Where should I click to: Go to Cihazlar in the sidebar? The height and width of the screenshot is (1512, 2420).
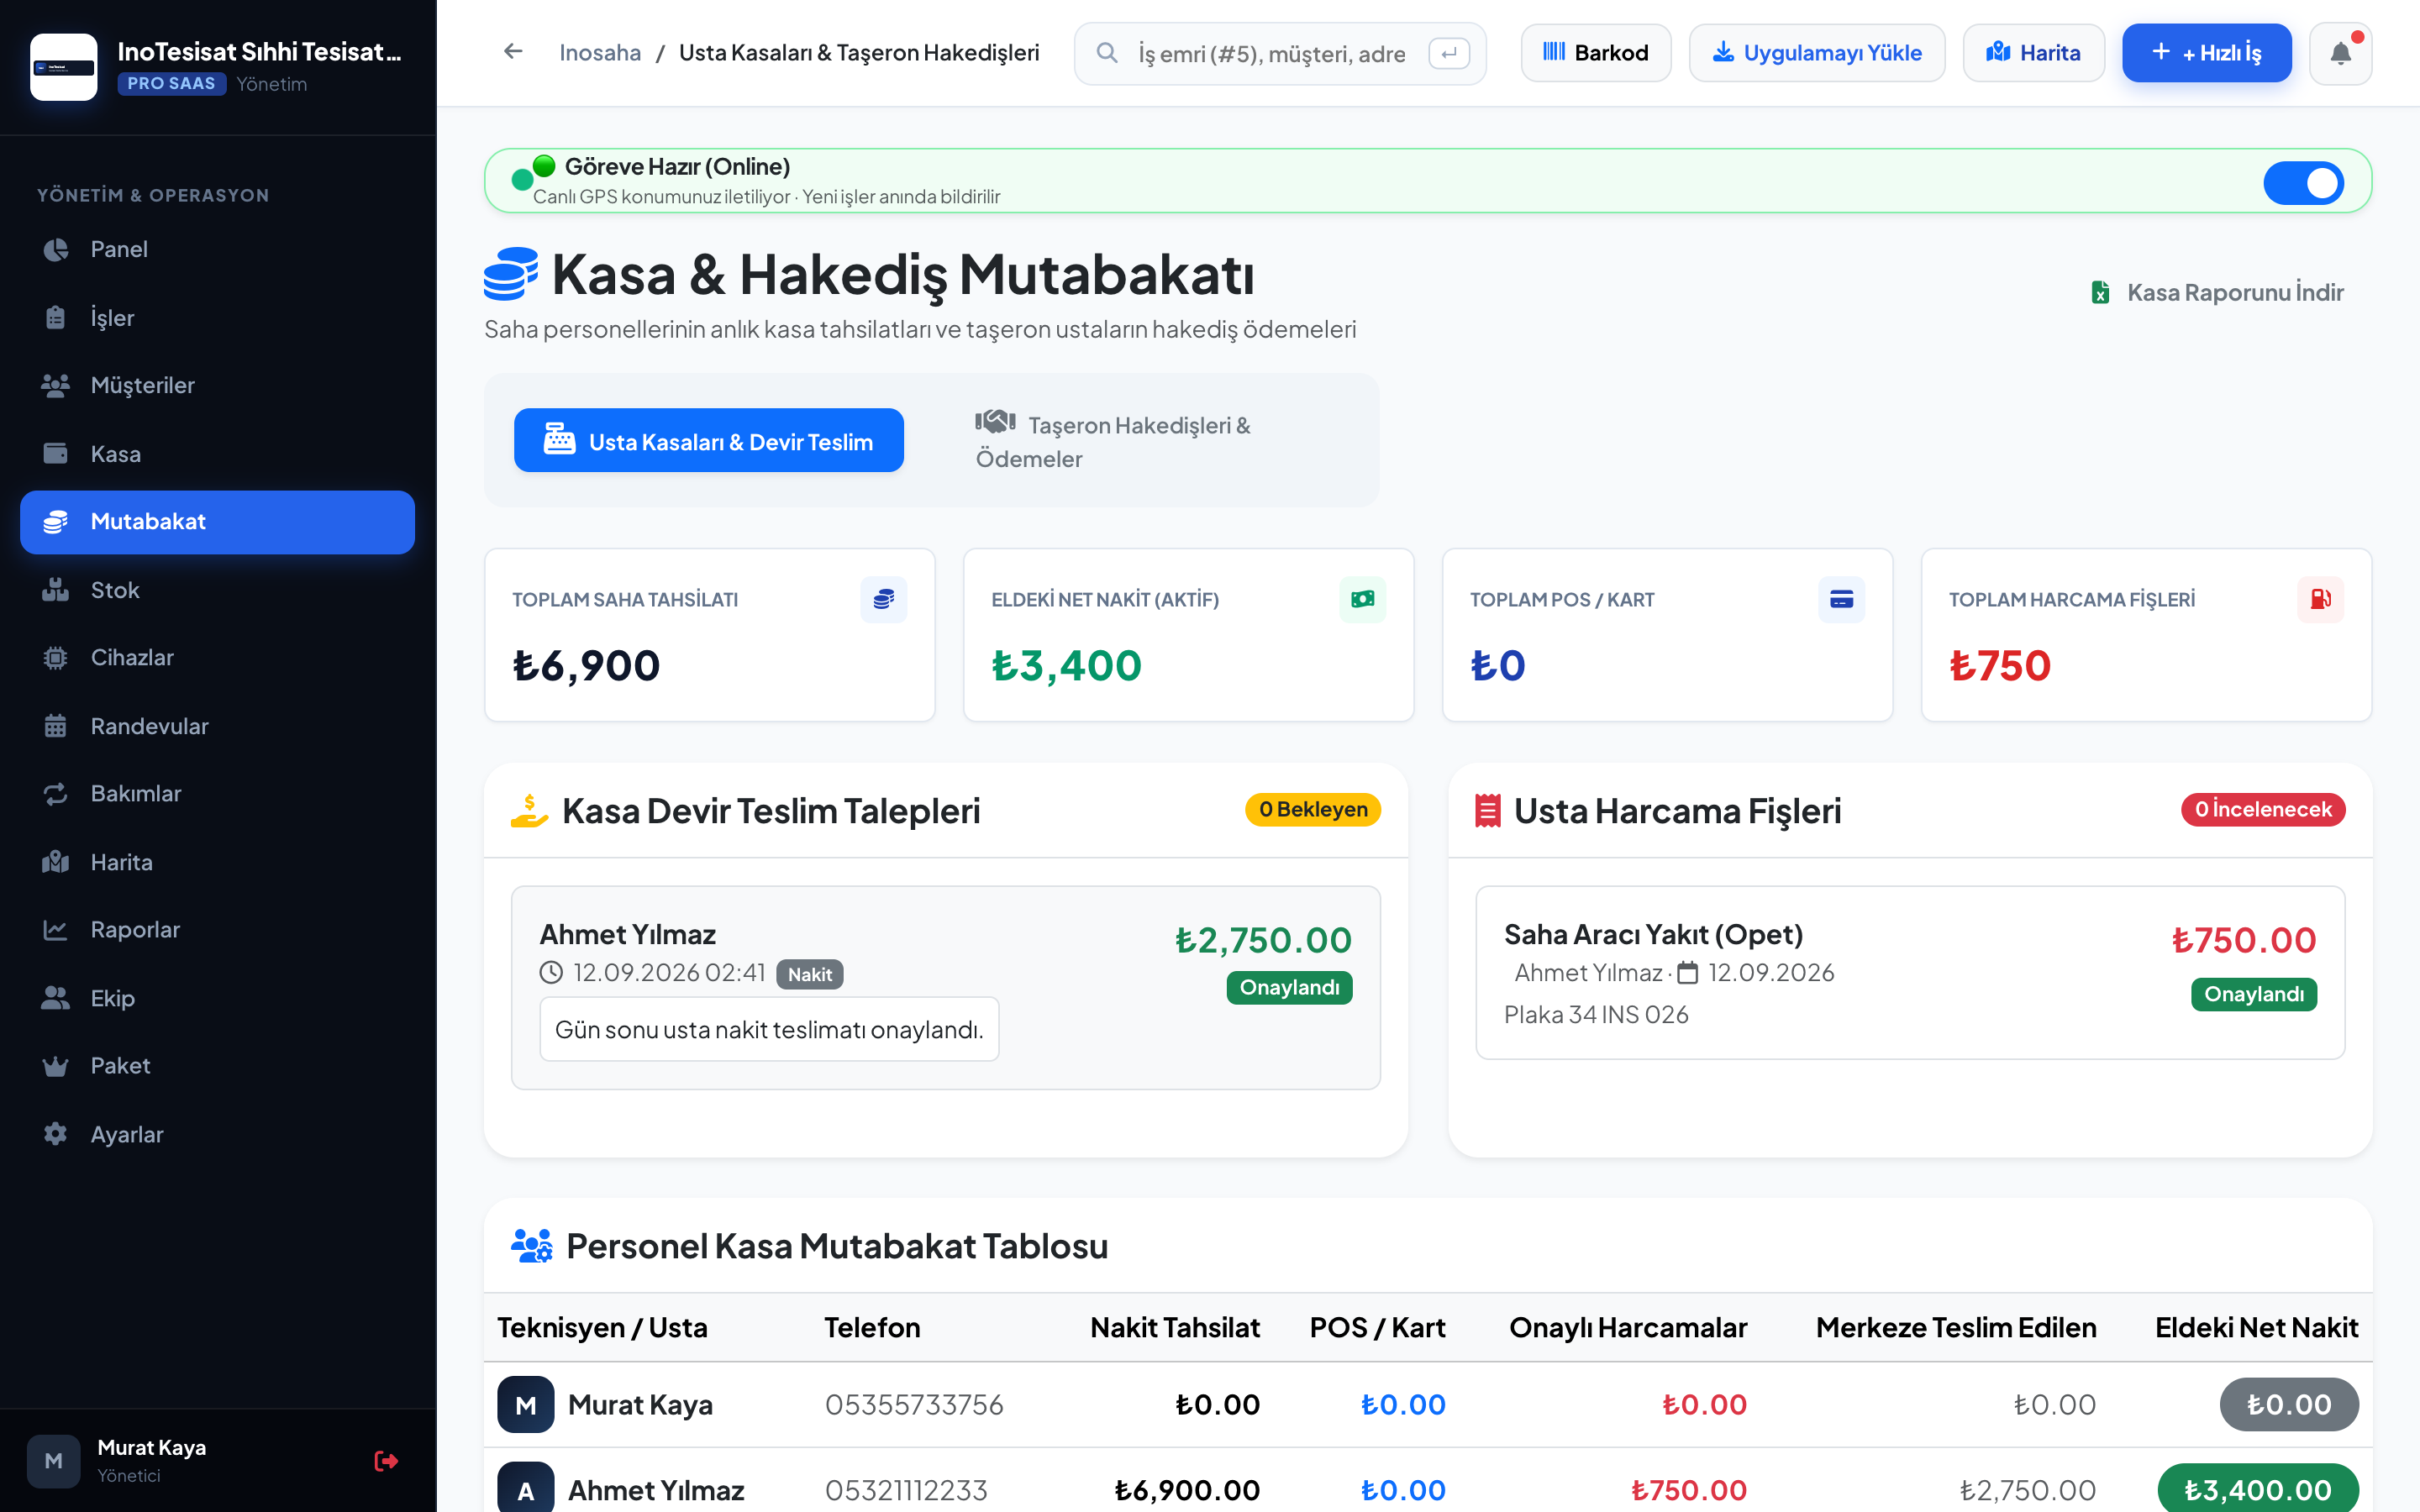[x=217, y=657]
